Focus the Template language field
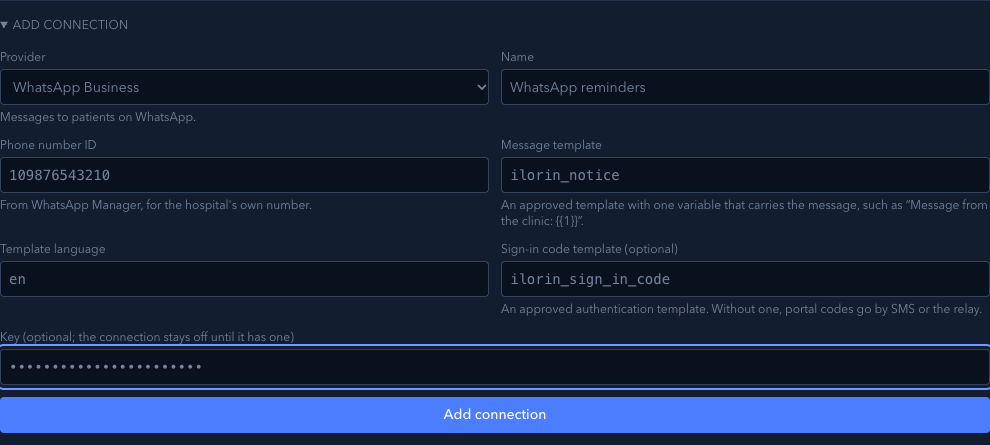The image size is (990, 445). point(244,279)
